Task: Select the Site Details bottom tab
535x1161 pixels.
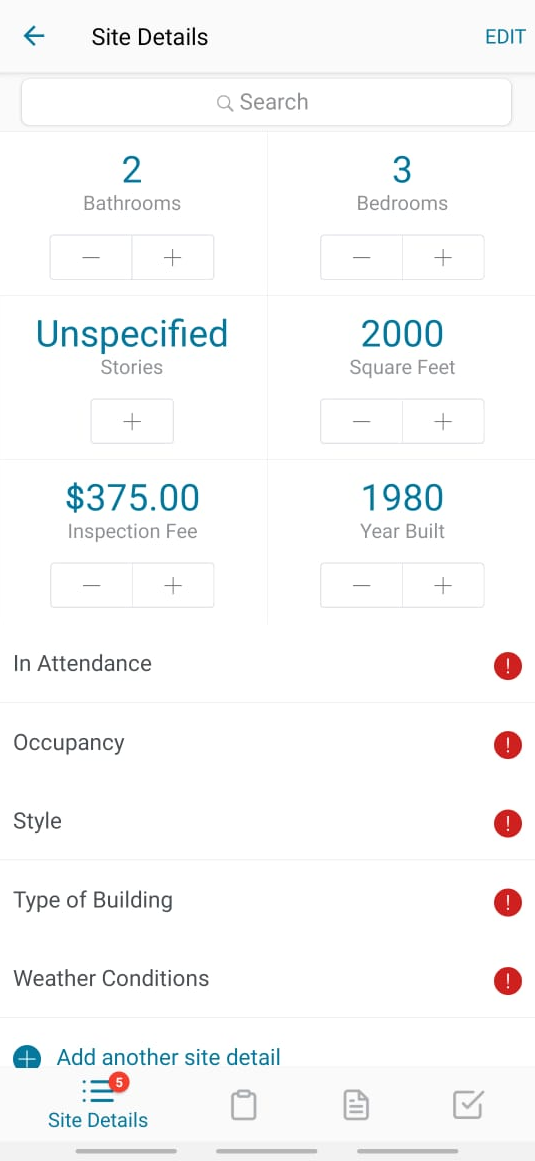Action: (x=98, y=1103)
